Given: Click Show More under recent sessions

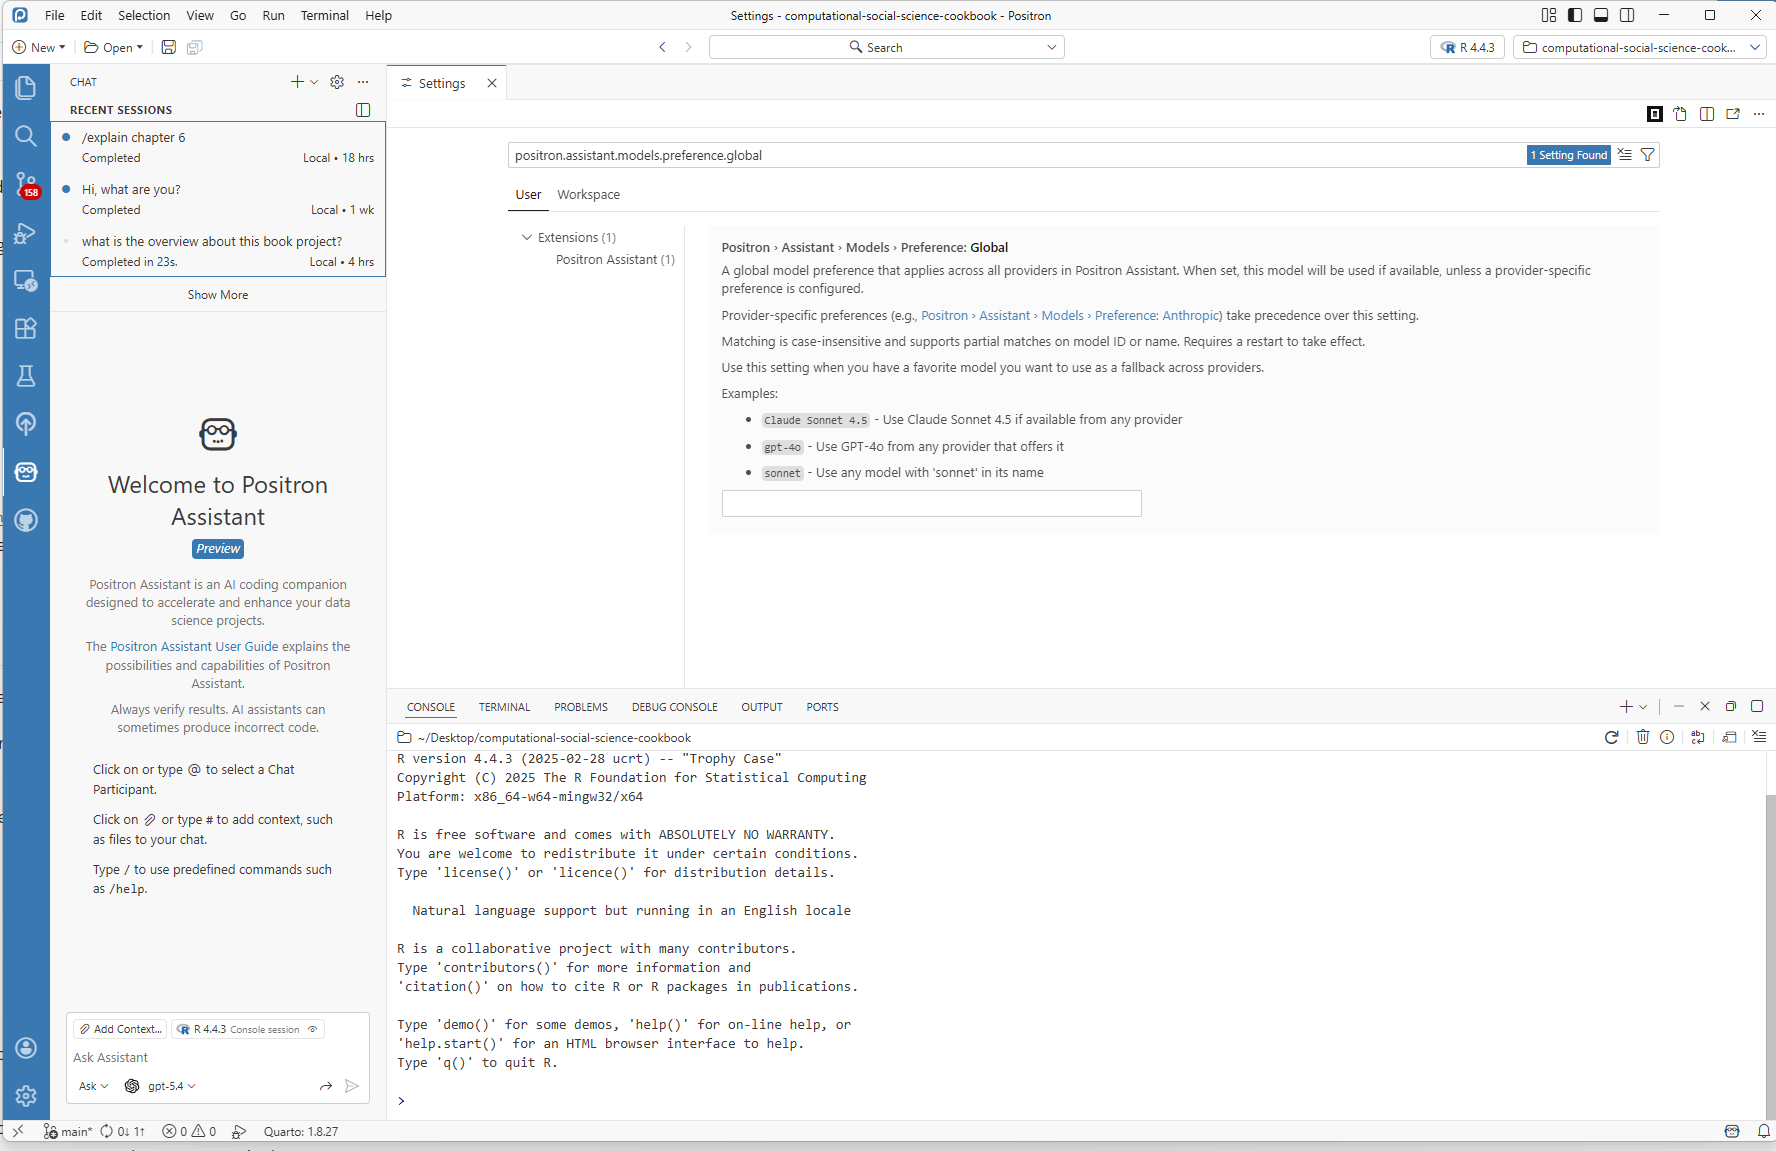Looking at the screenshot, I should tap(217, 295).
